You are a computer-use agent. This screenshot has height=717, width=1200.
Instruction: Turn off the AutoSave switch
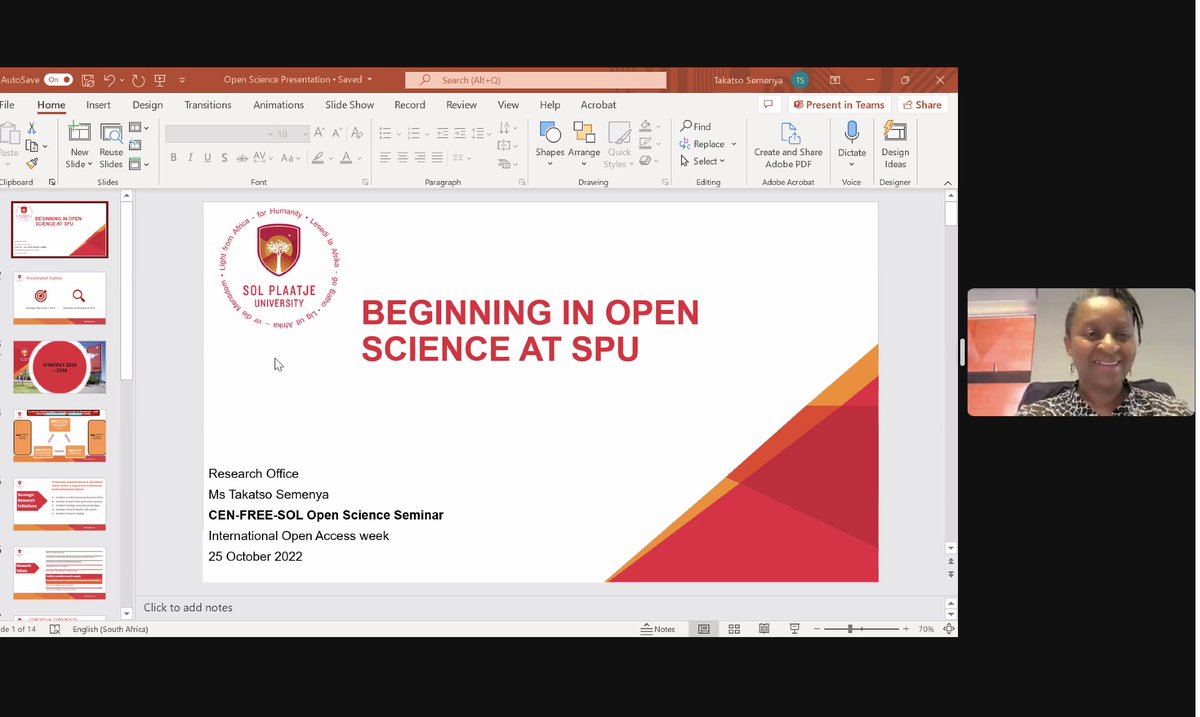[x=58, y=80]
